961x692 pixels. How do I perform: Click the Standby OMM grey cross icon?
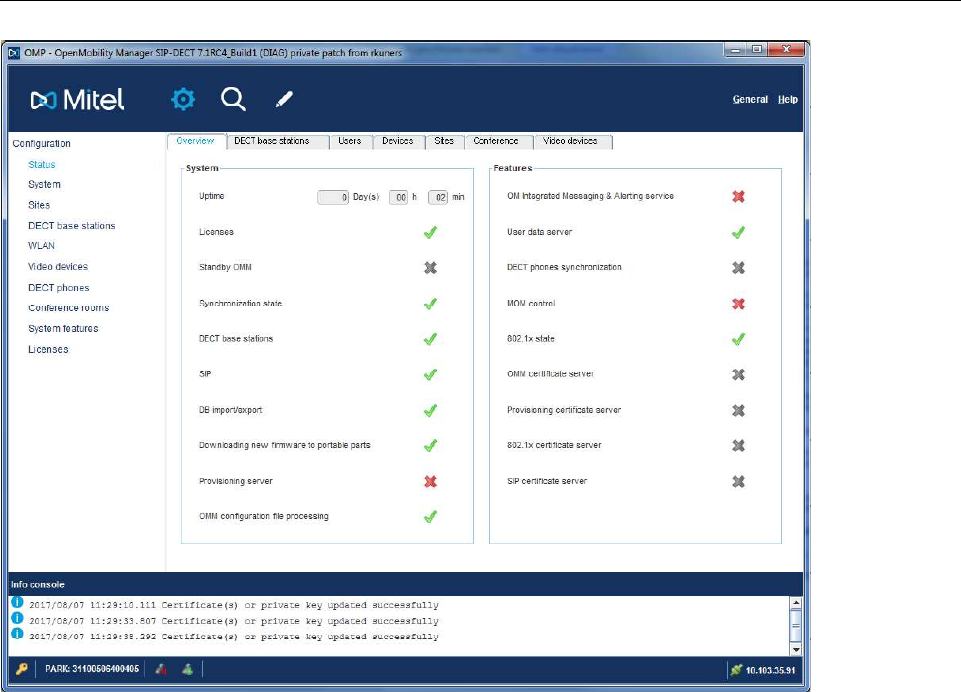(x=430, y=267)
